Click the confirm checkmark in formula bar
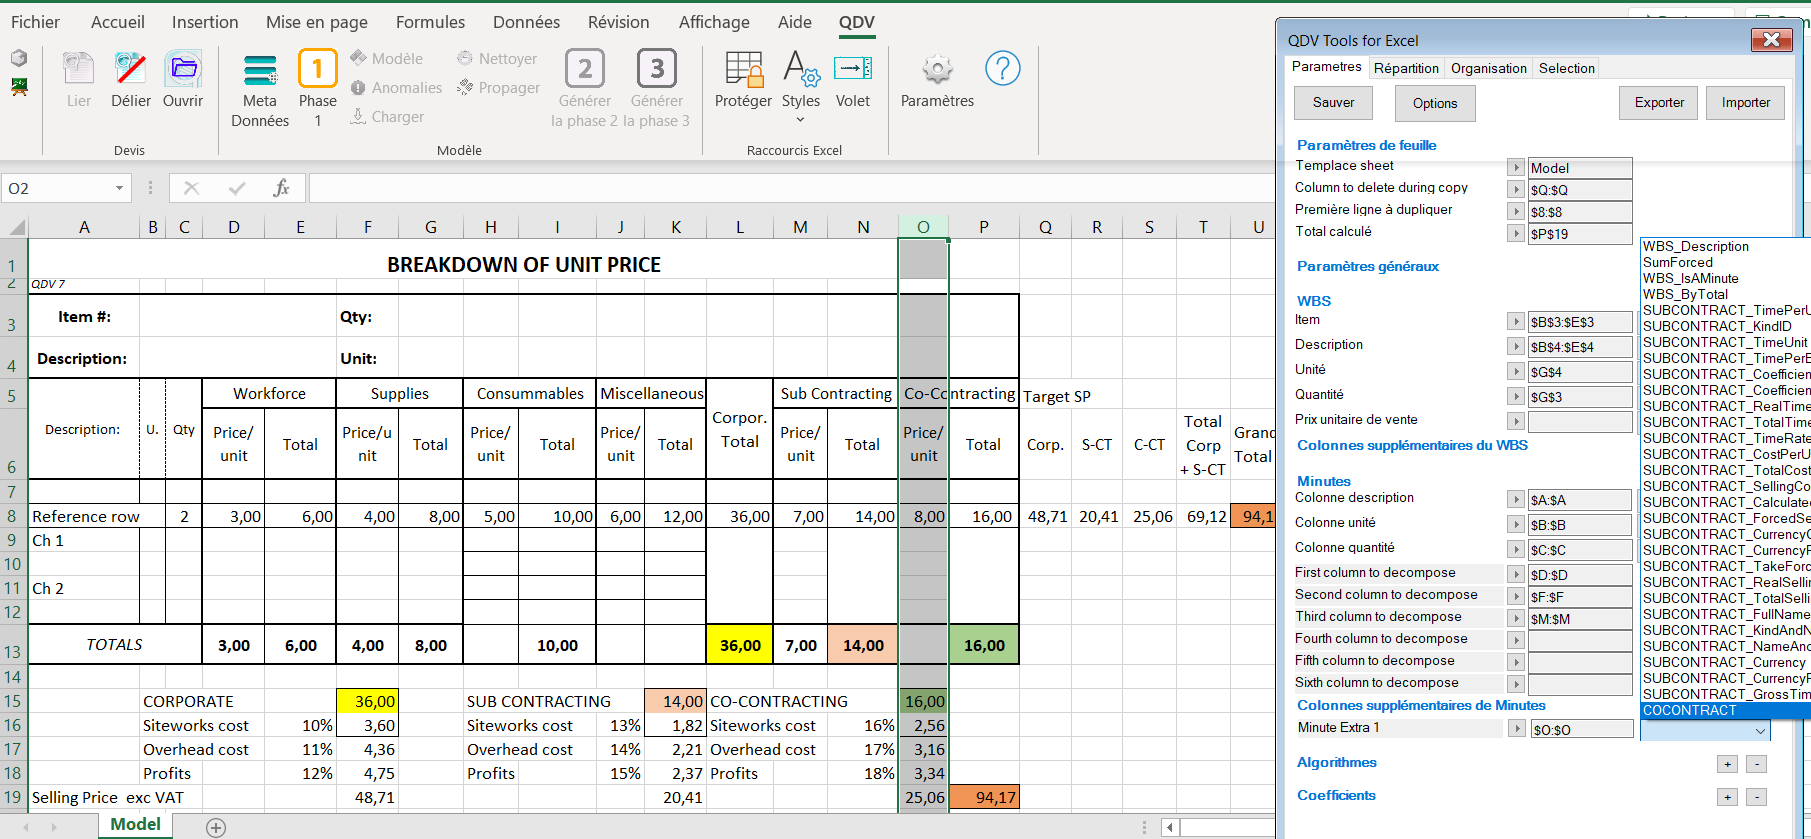The image size is (1811, 839). (237, 188)
